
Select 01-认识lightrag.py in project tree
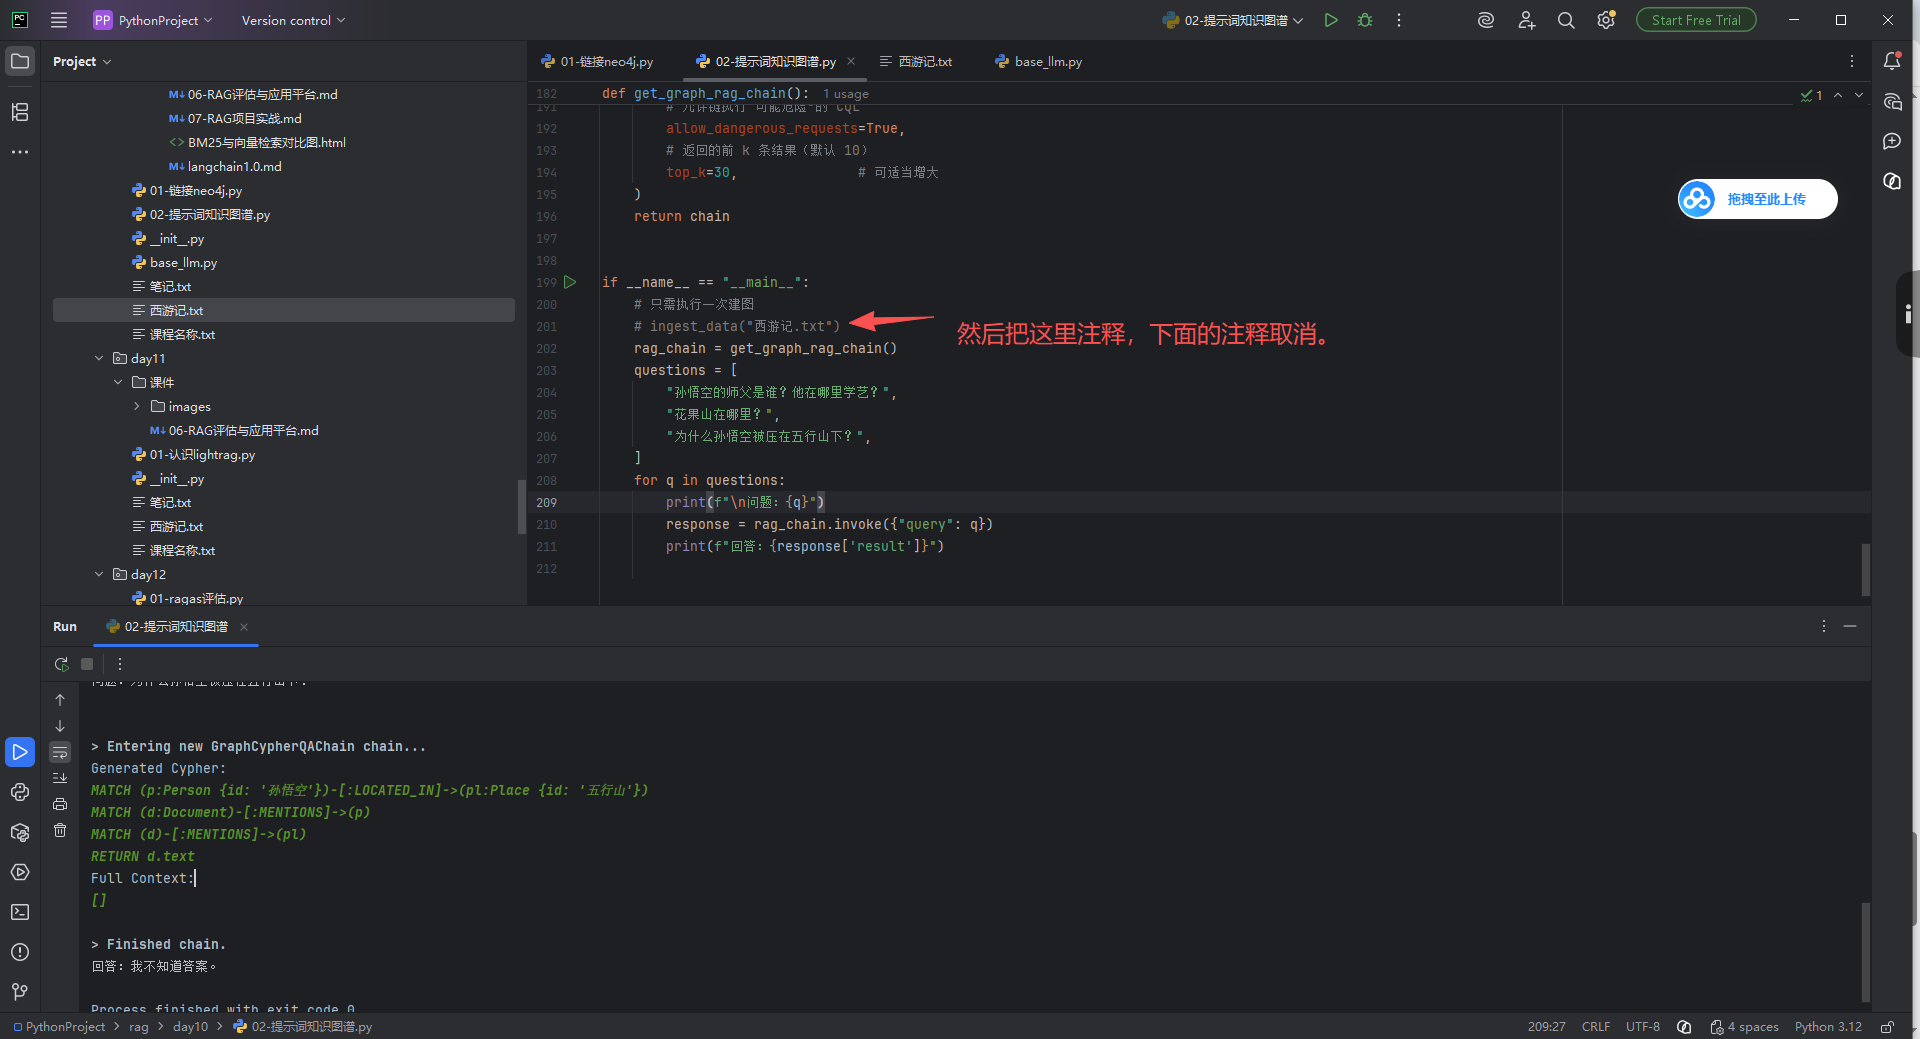[202, 454]
